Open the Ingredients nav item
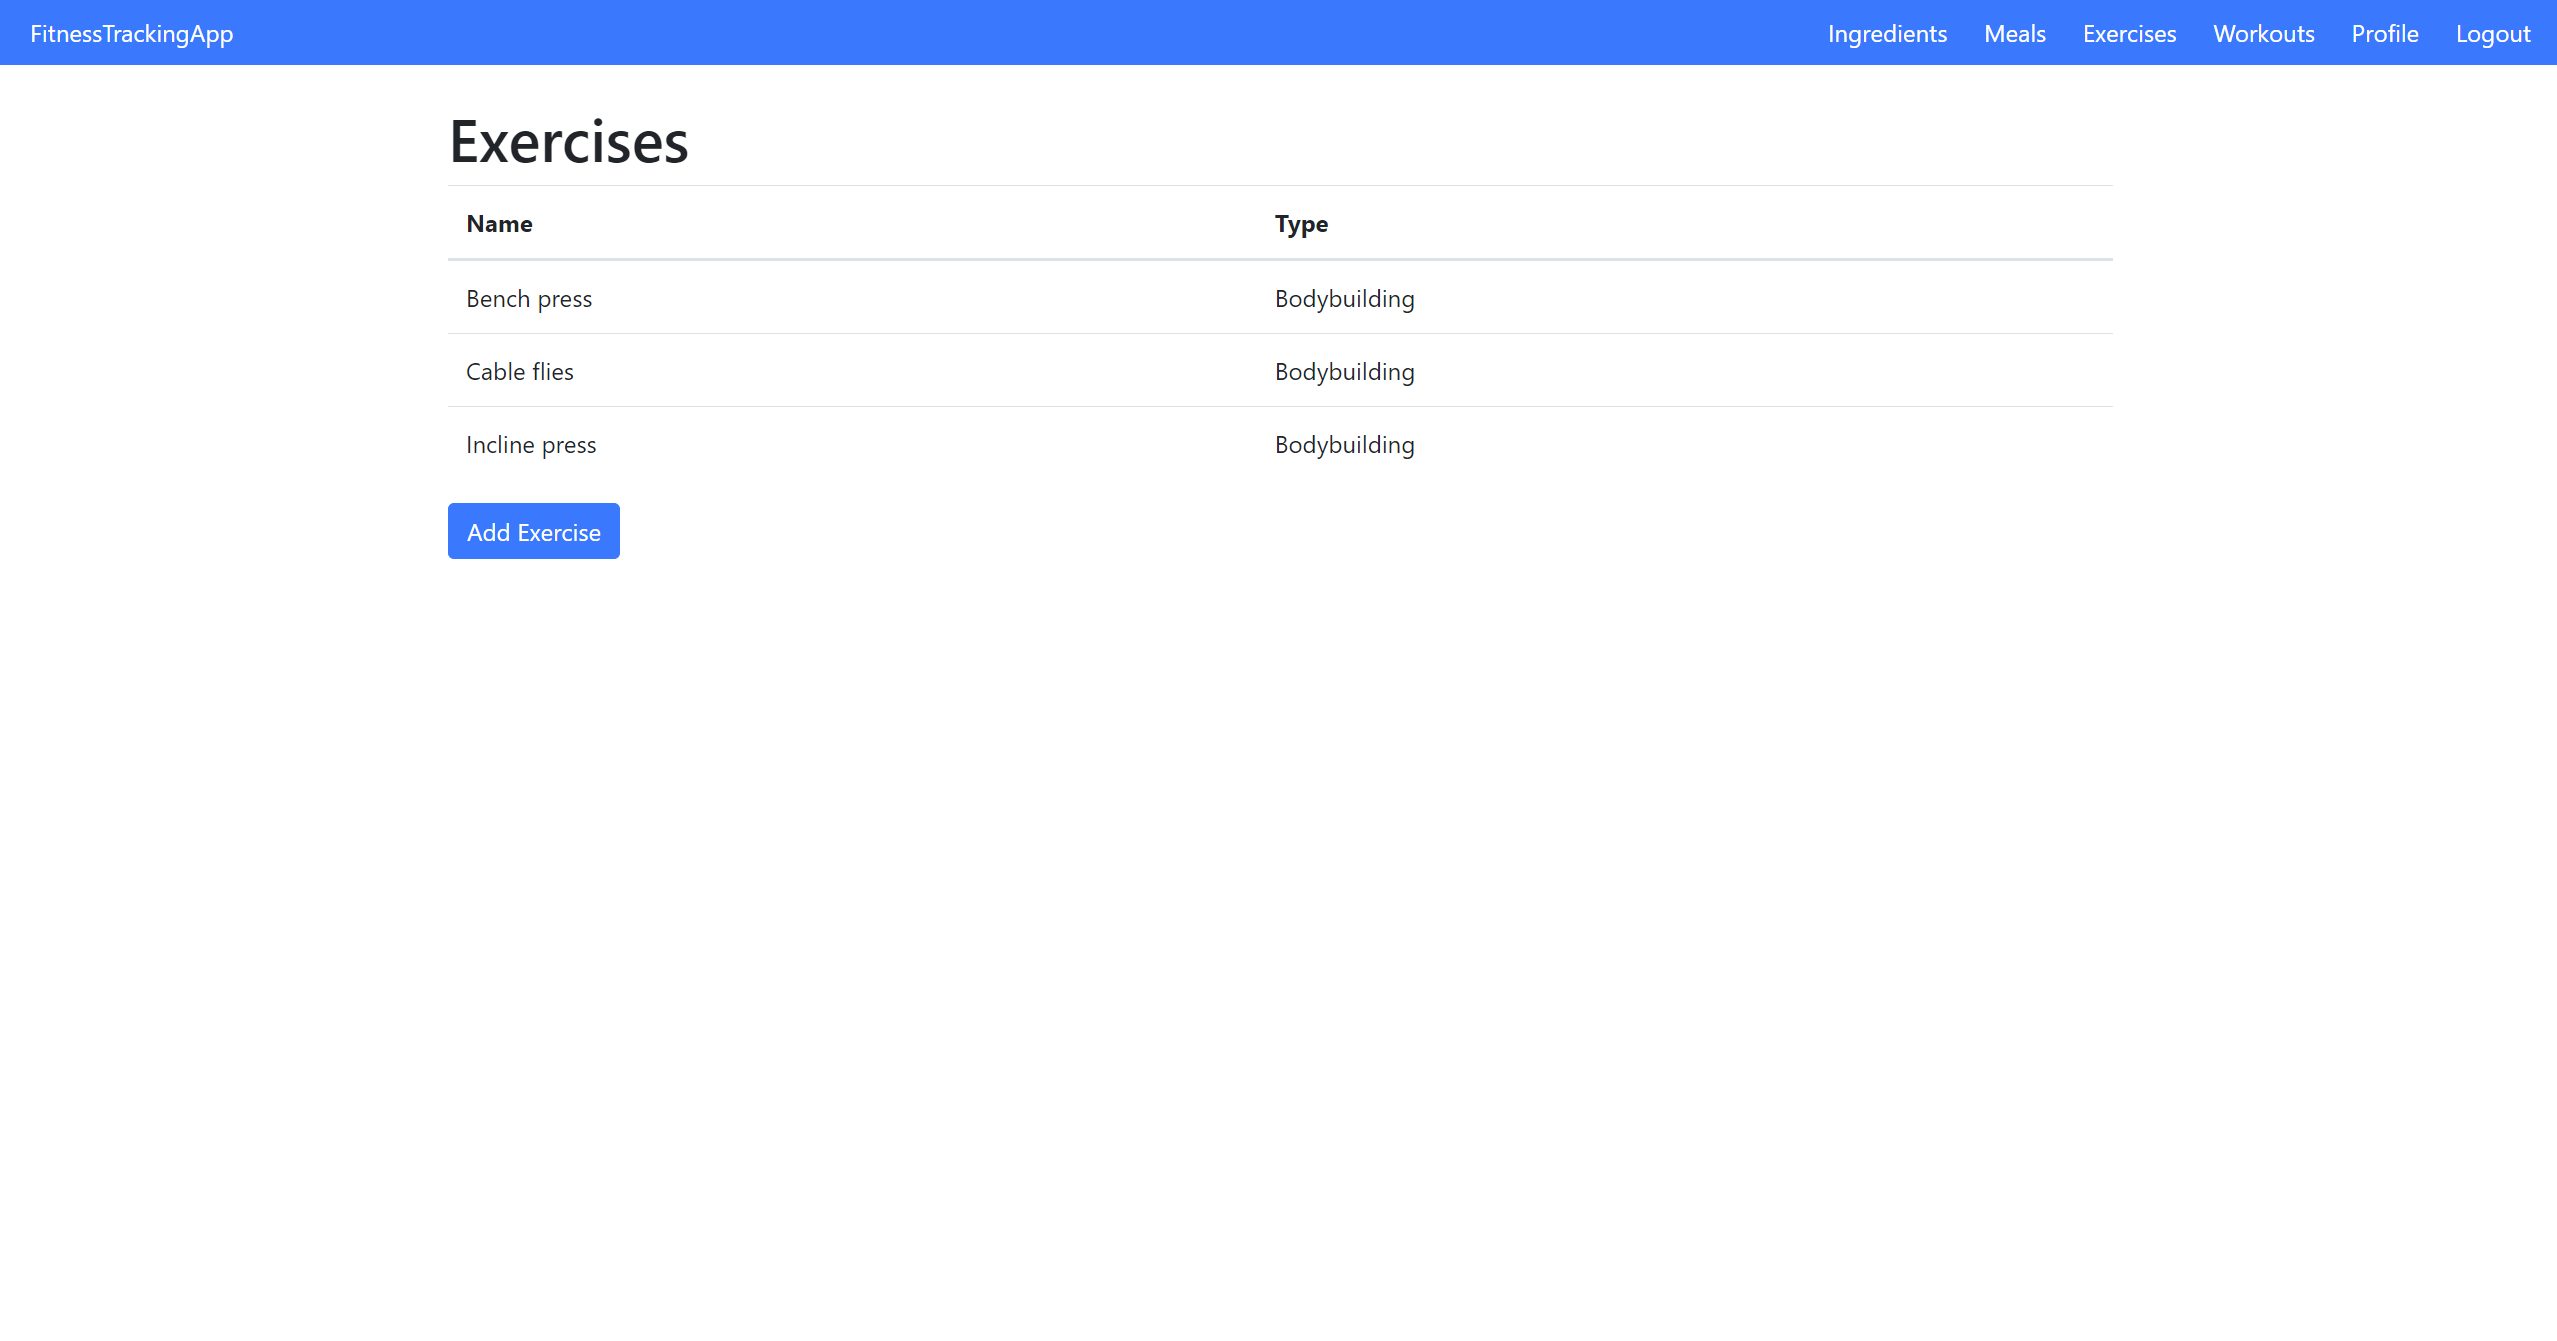 (x=1887, y=34)
